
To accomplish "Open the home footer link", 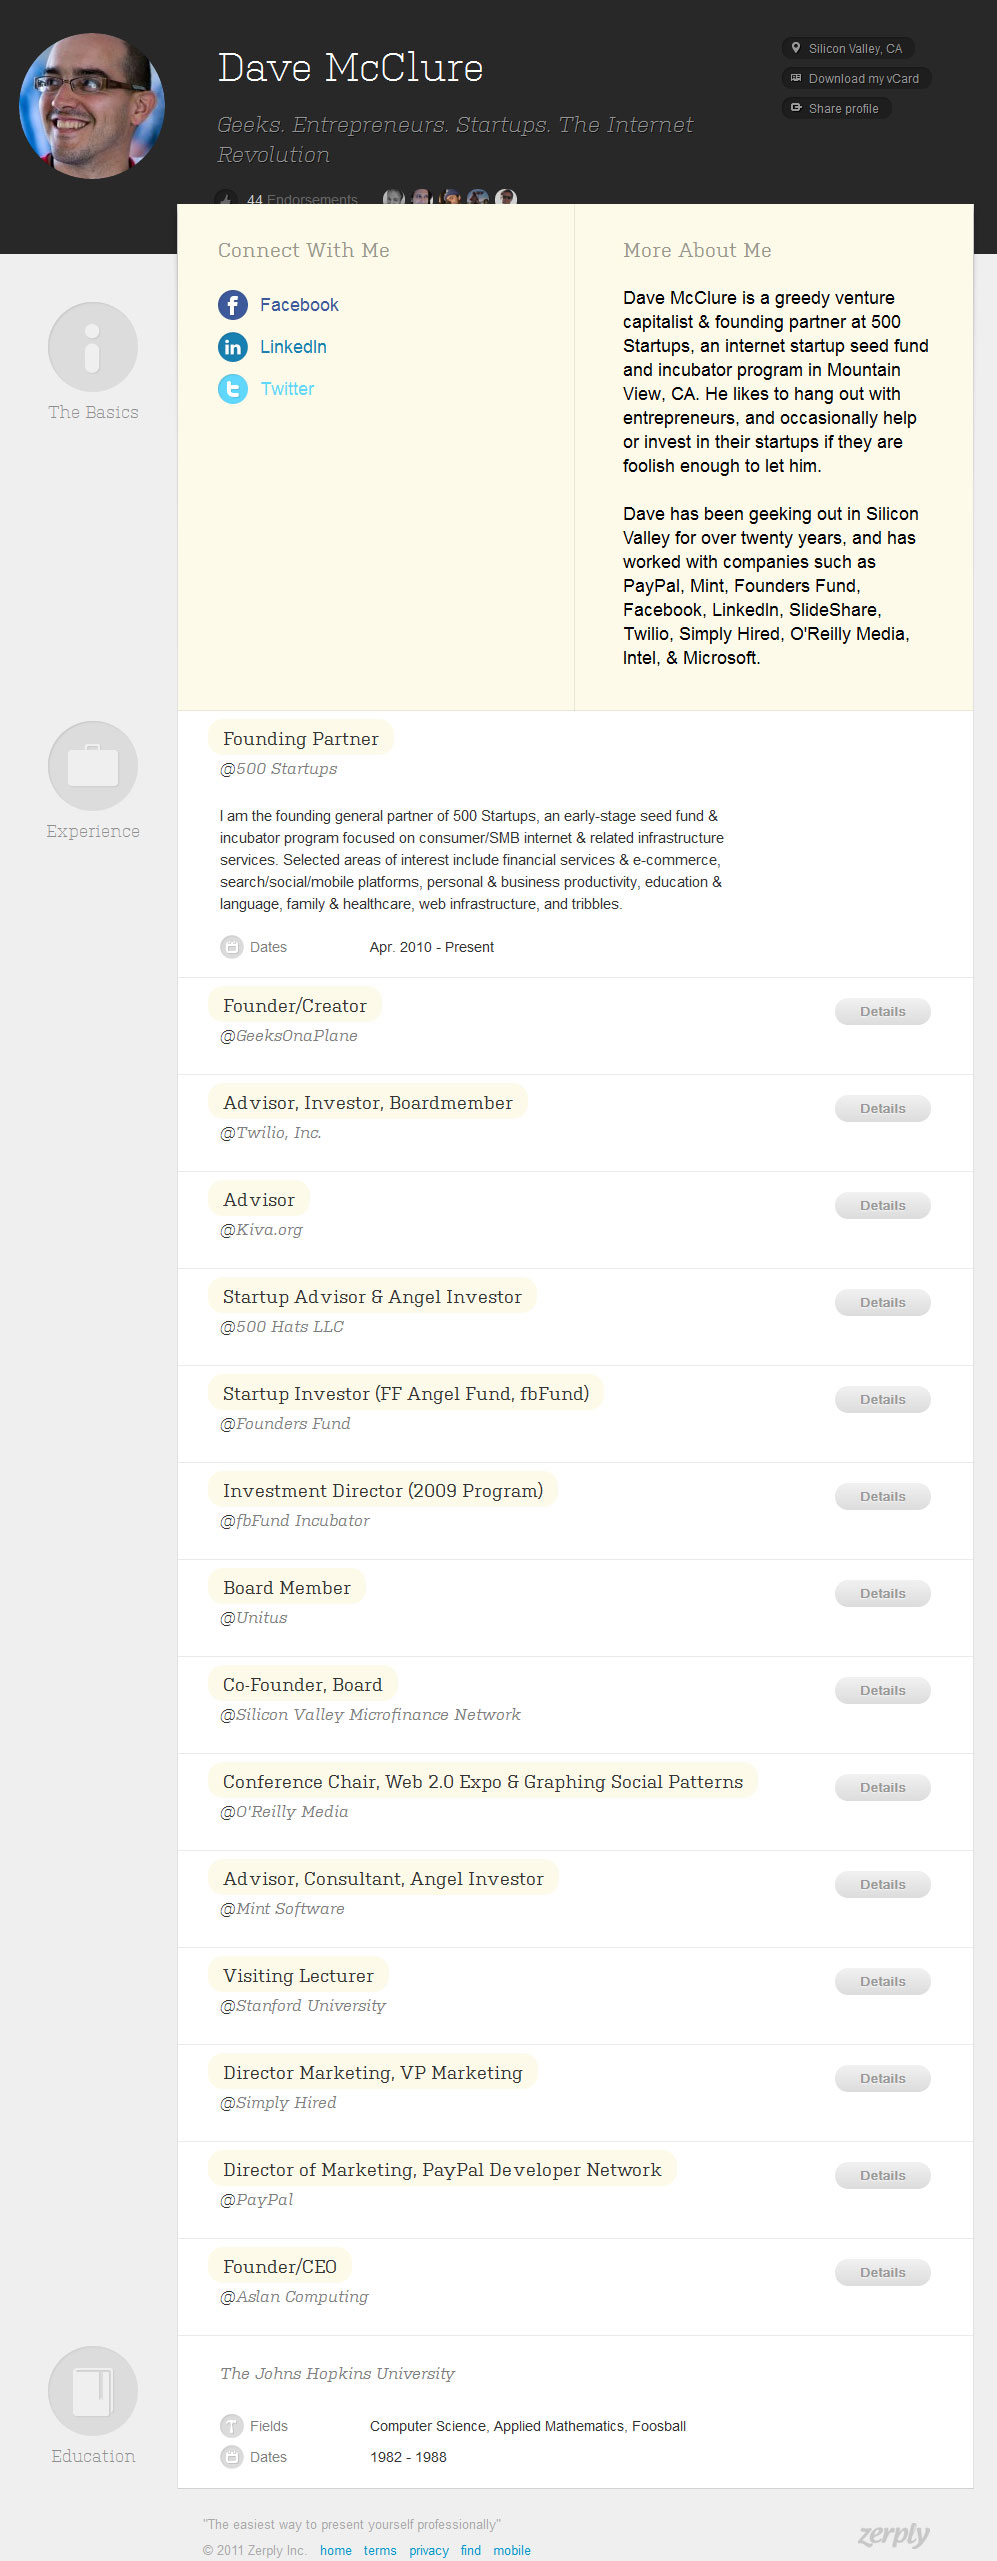I will click(335, 2551).
